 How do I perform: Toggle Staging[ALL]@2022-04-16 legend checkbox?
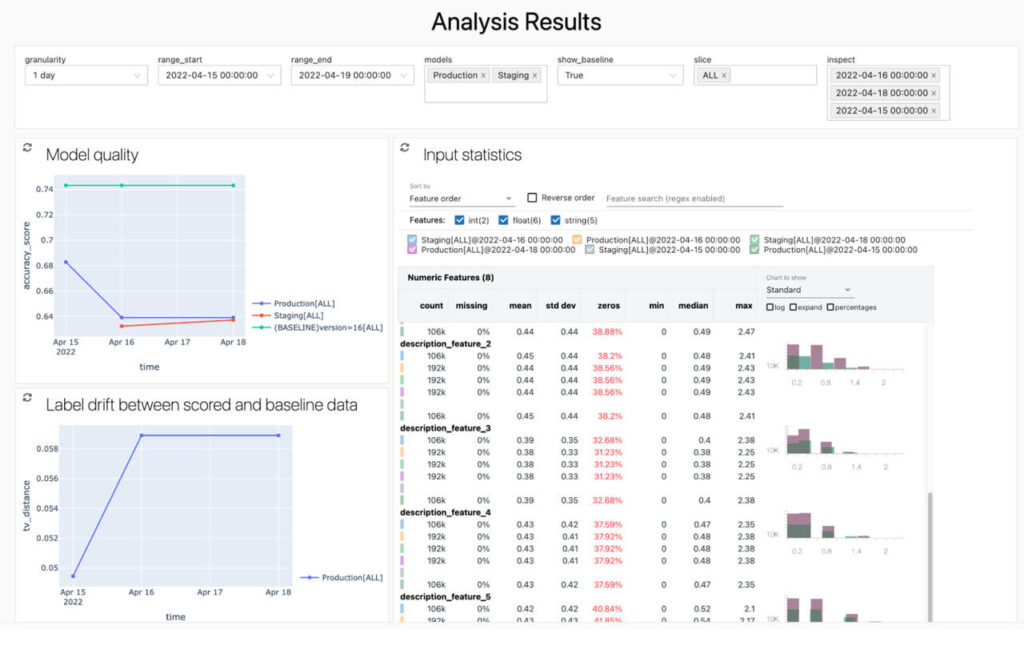click(x=412, y=240)
